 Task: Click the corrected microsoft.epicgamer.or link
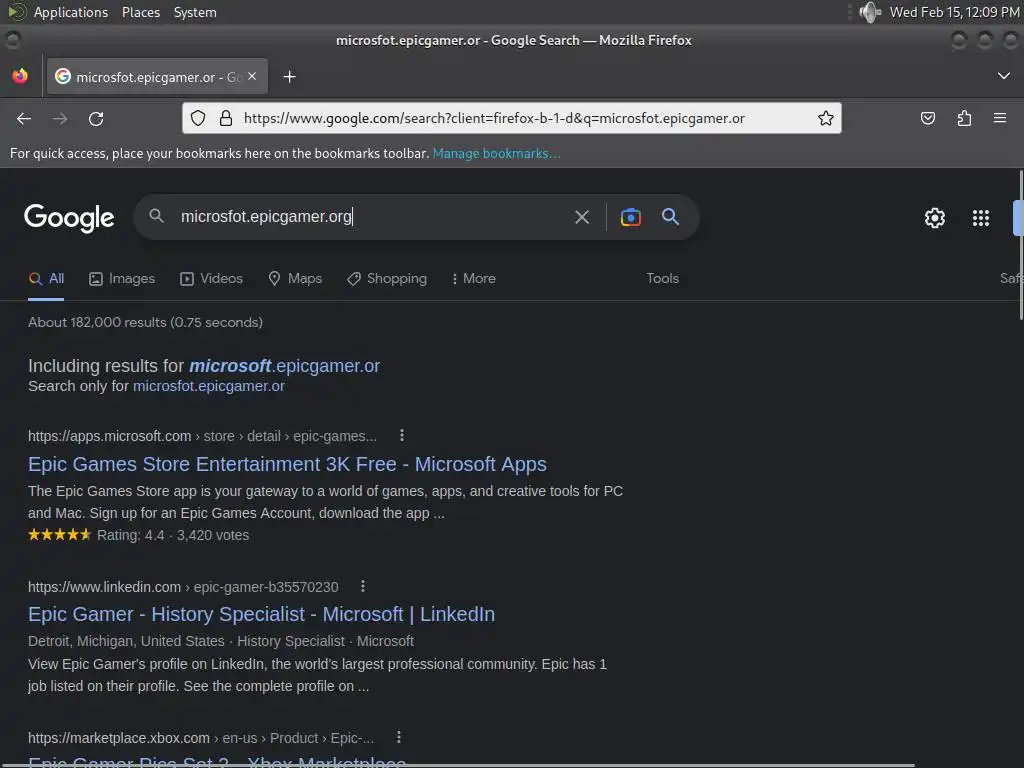(x=284, y=366)
